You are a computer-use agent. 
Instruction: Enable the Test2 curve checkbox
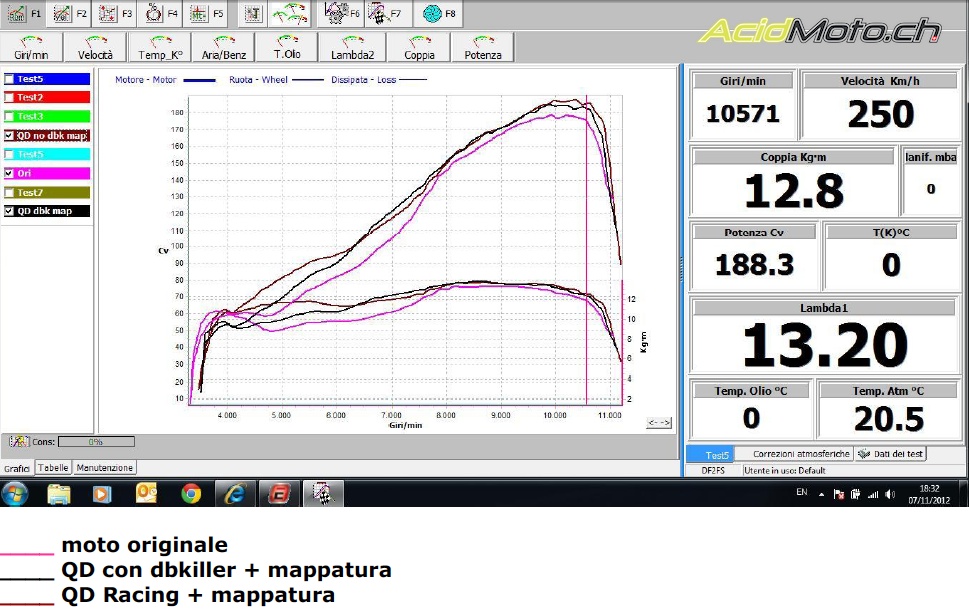(10, 98)
